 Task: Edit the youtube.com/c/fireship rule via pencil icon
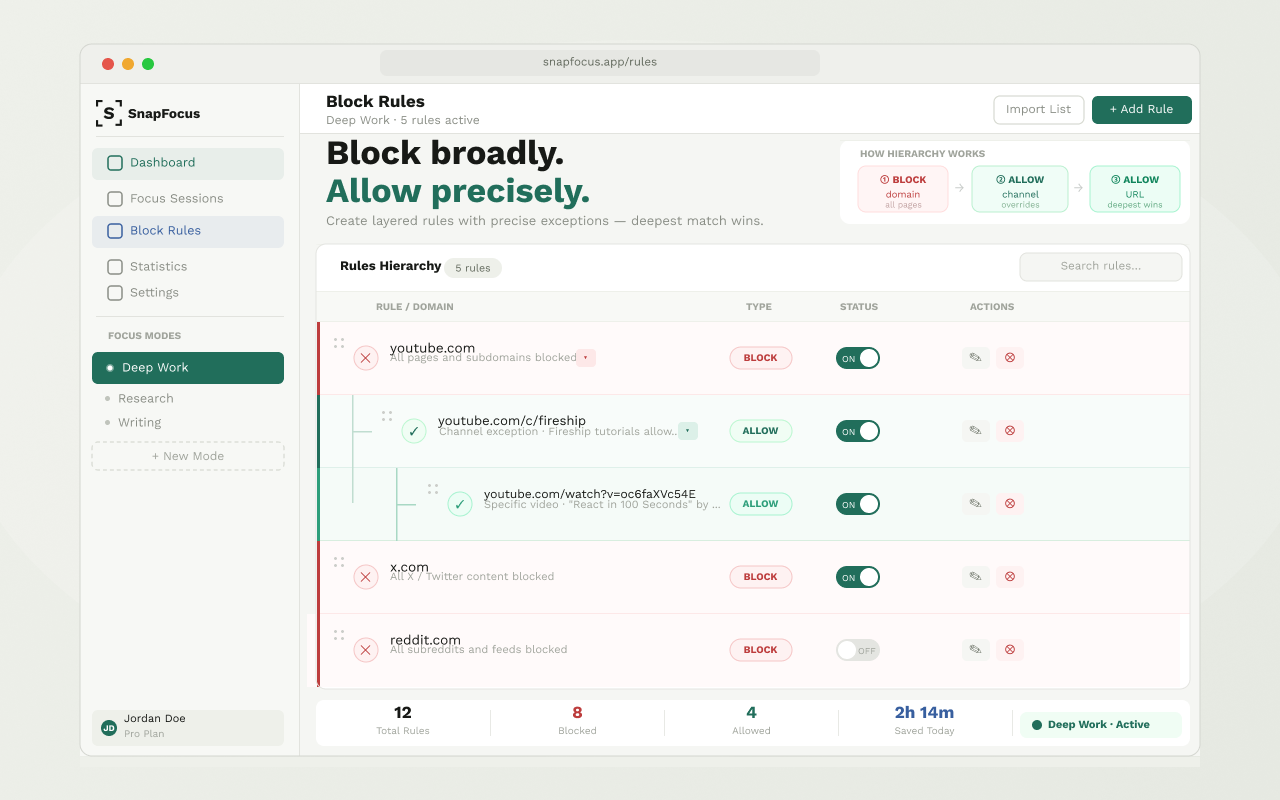click(x=975, y=431)
